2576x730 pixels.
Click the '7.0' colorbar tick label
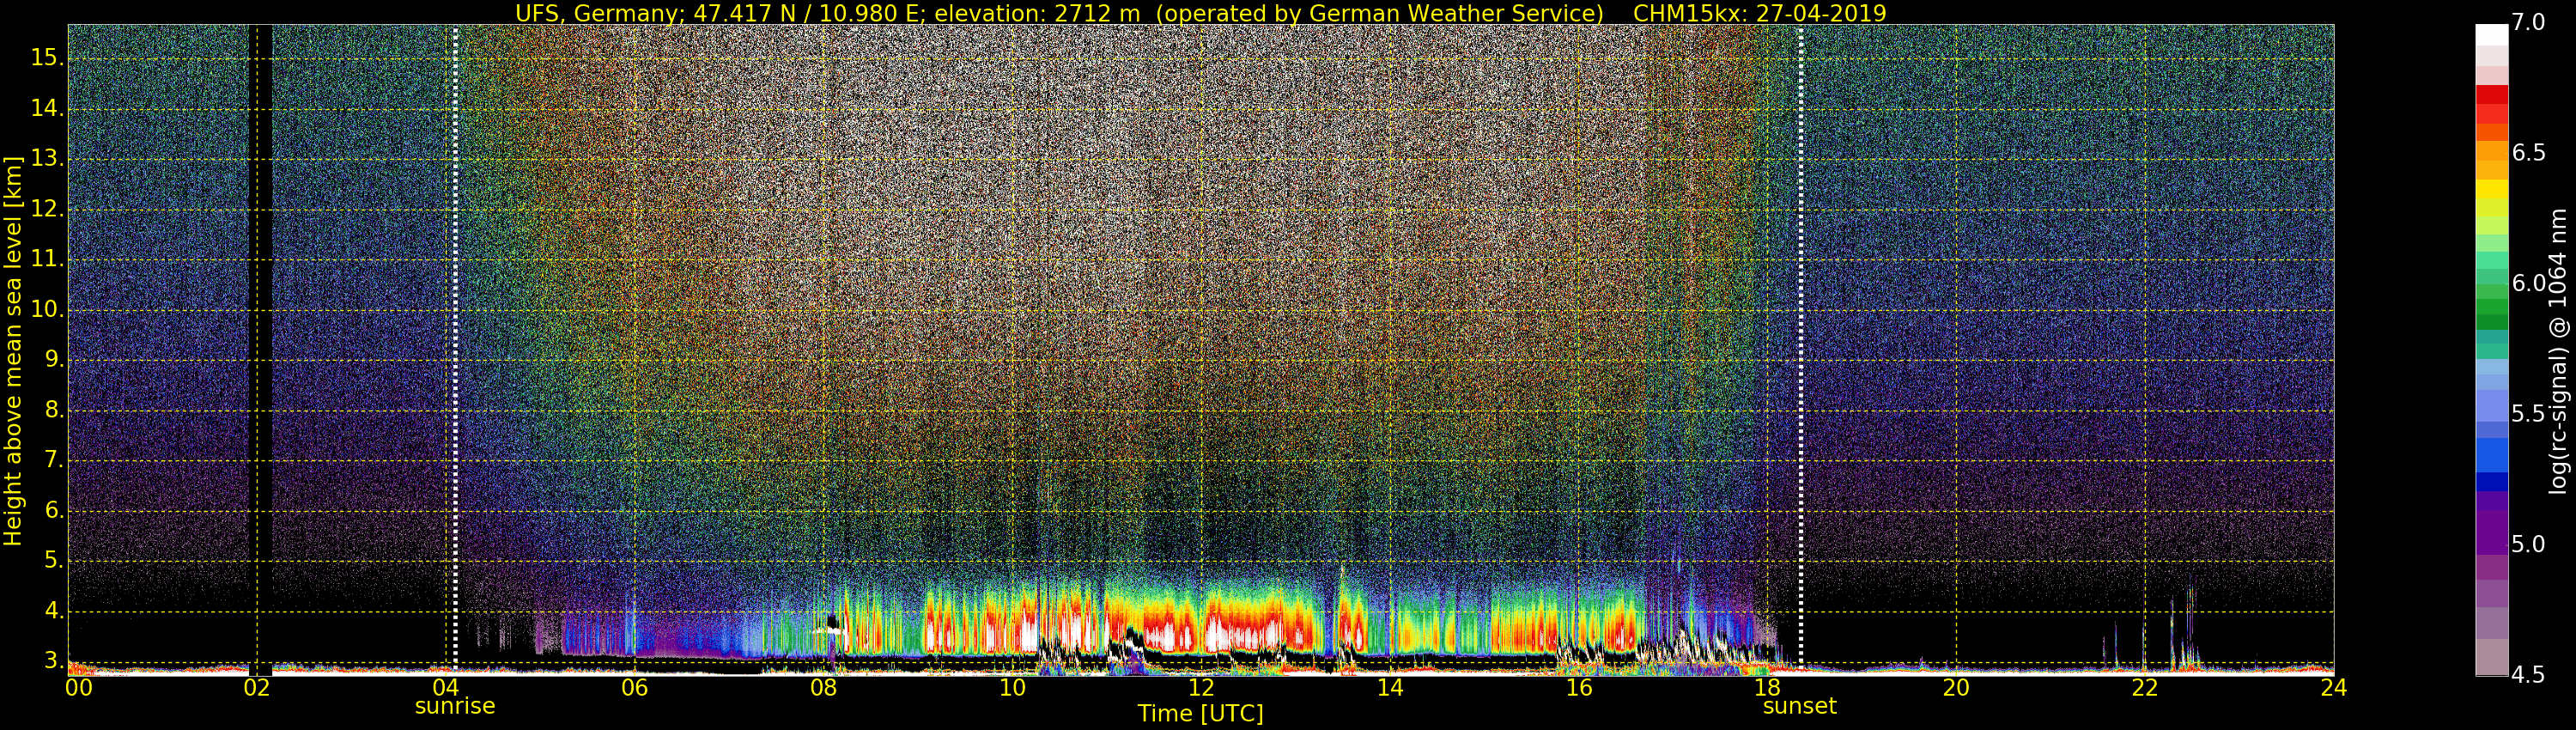pyautogui.click(x=2529, y=23)
